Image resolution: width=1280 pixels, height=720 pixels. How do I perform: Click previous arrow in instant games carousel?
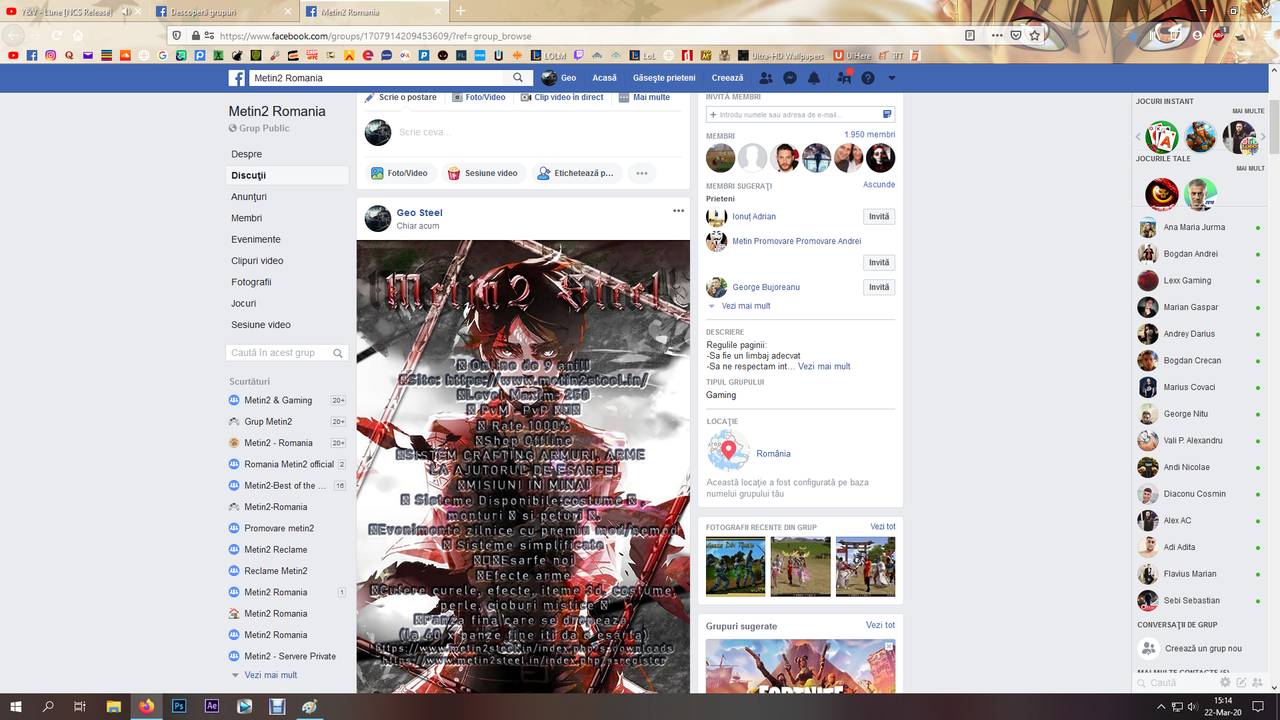(x=1138, y=137)
